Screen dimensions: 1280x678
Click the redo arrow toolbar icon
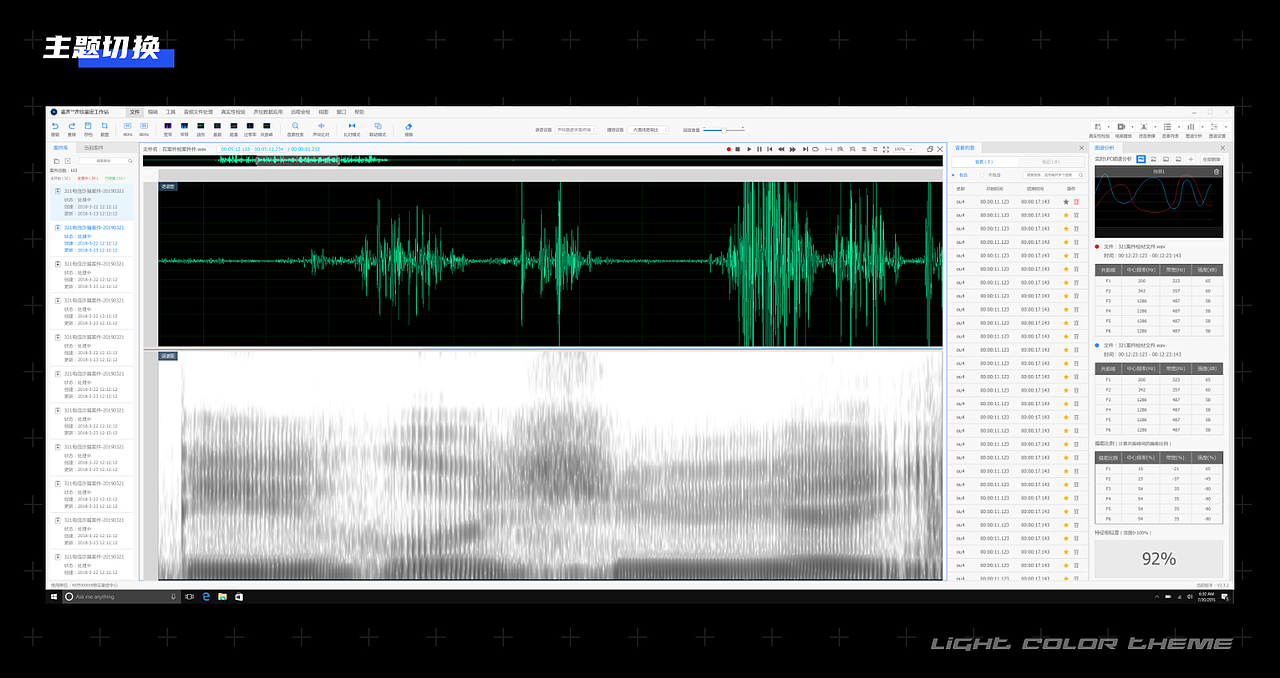tap(72, 126)
